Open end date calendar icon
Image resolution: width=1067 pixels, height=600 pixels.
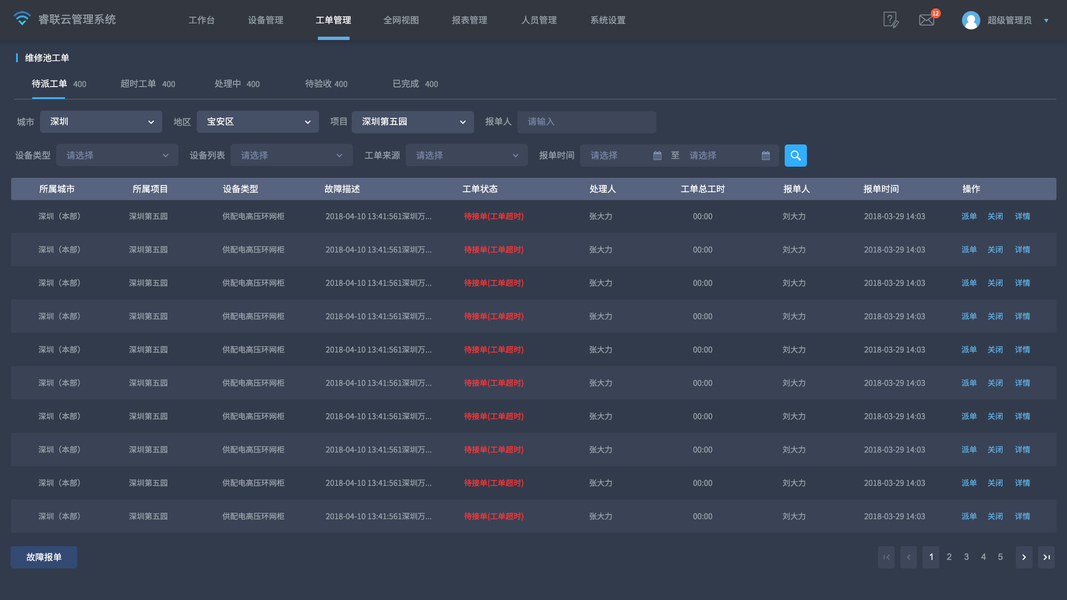point(766,156)
